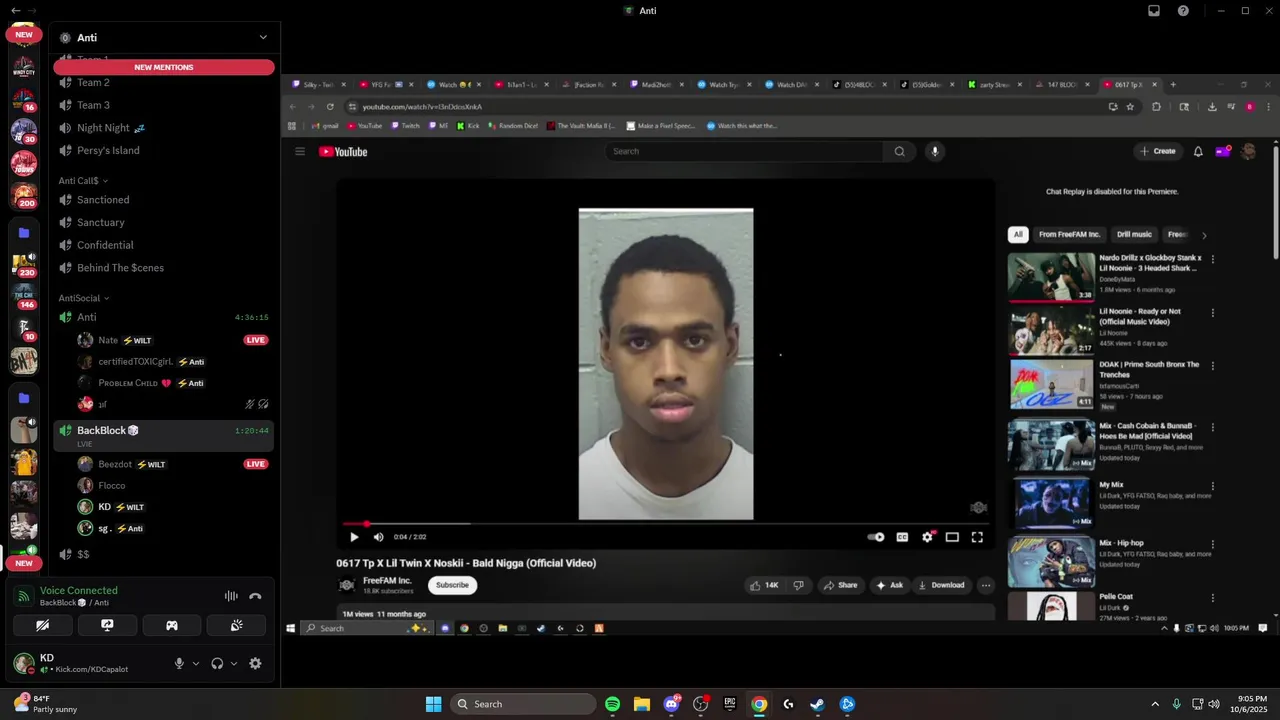Click the Share Your Screen button

tap(107, 625)
